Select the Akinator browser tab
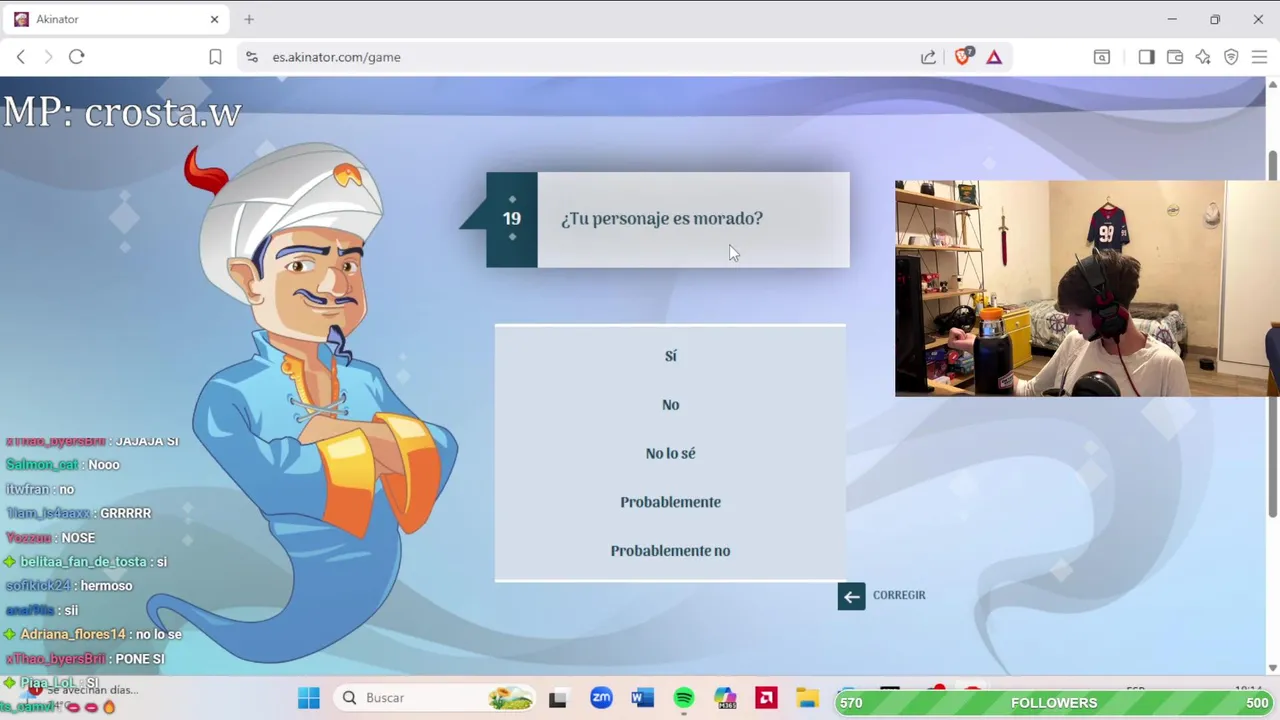The height and width of the screenshot is (720, 1280). 115,19
